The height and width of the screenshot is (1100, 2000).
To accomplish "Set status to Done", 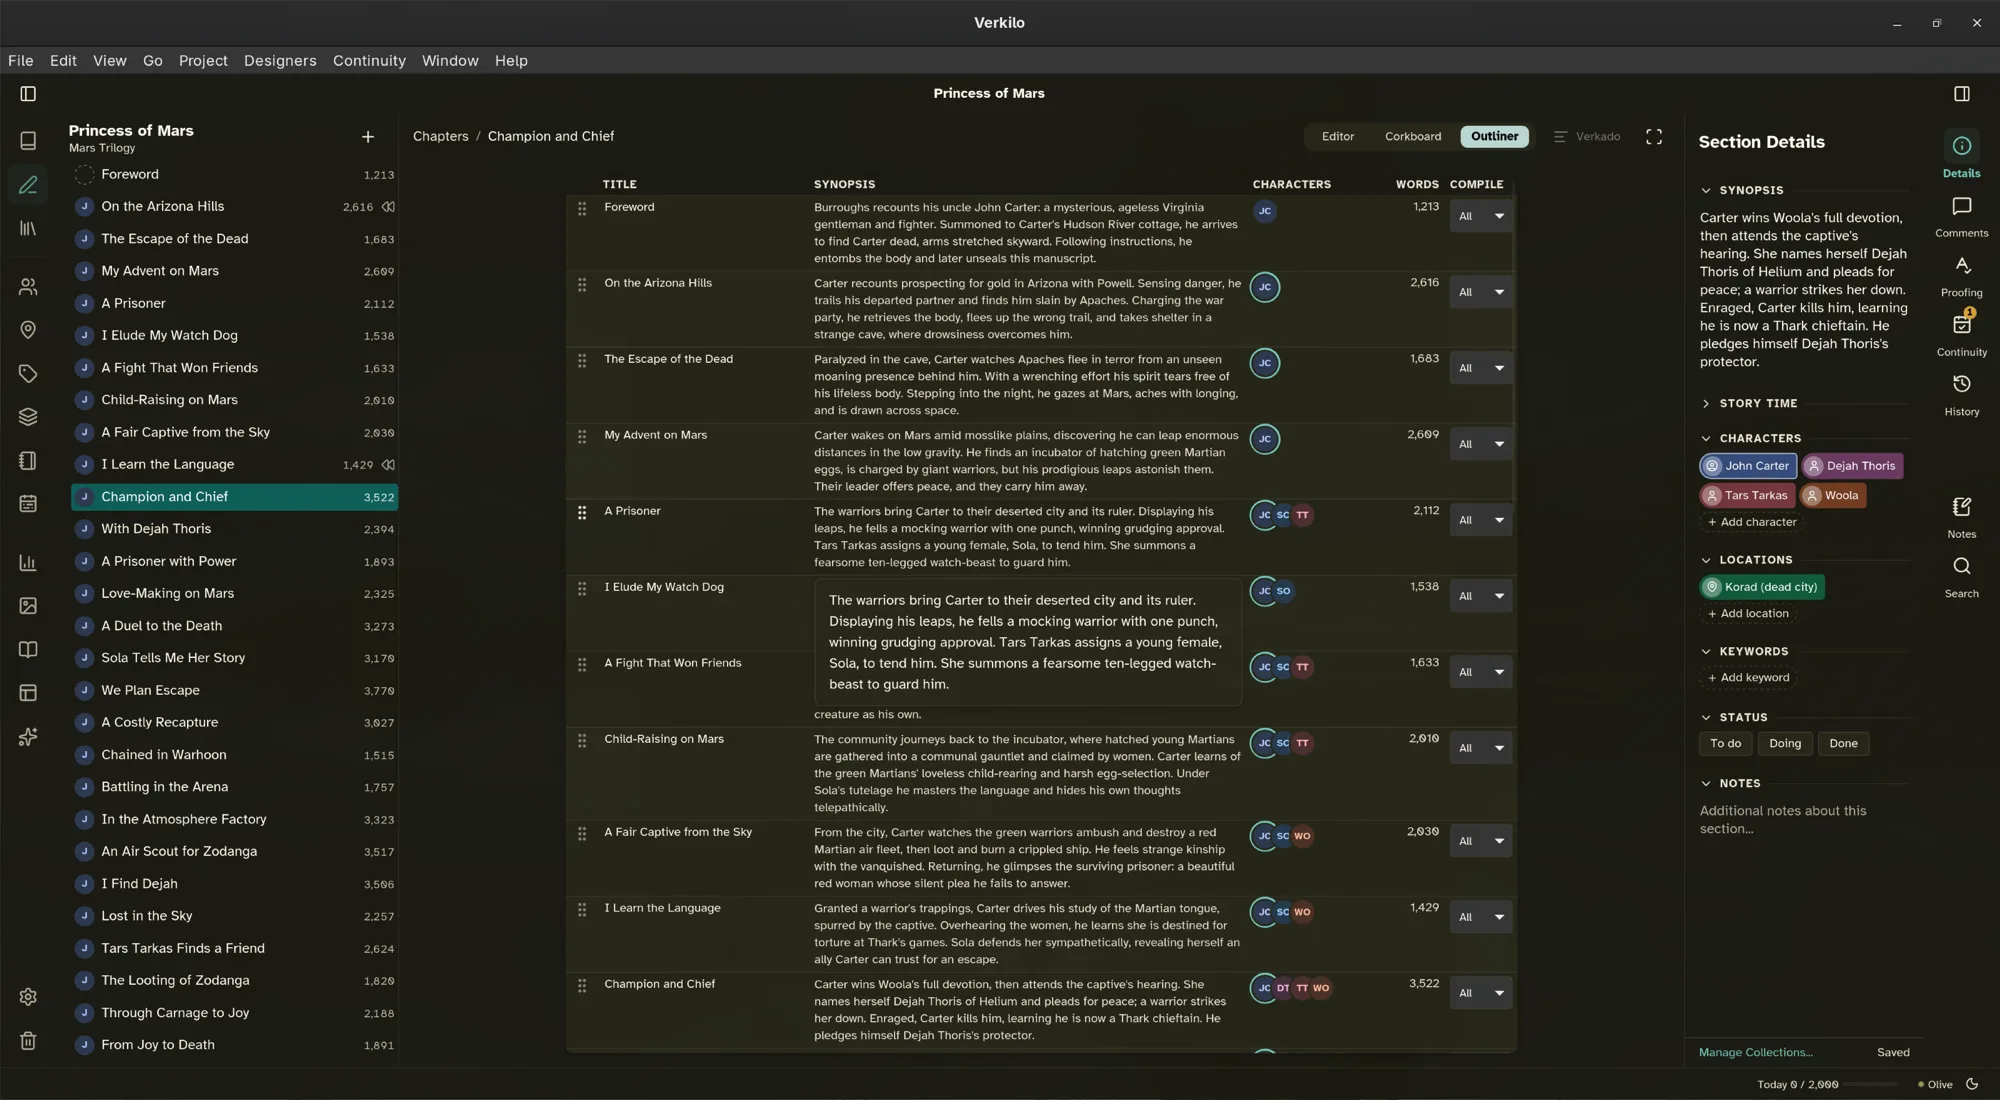I will [1843, 744].
